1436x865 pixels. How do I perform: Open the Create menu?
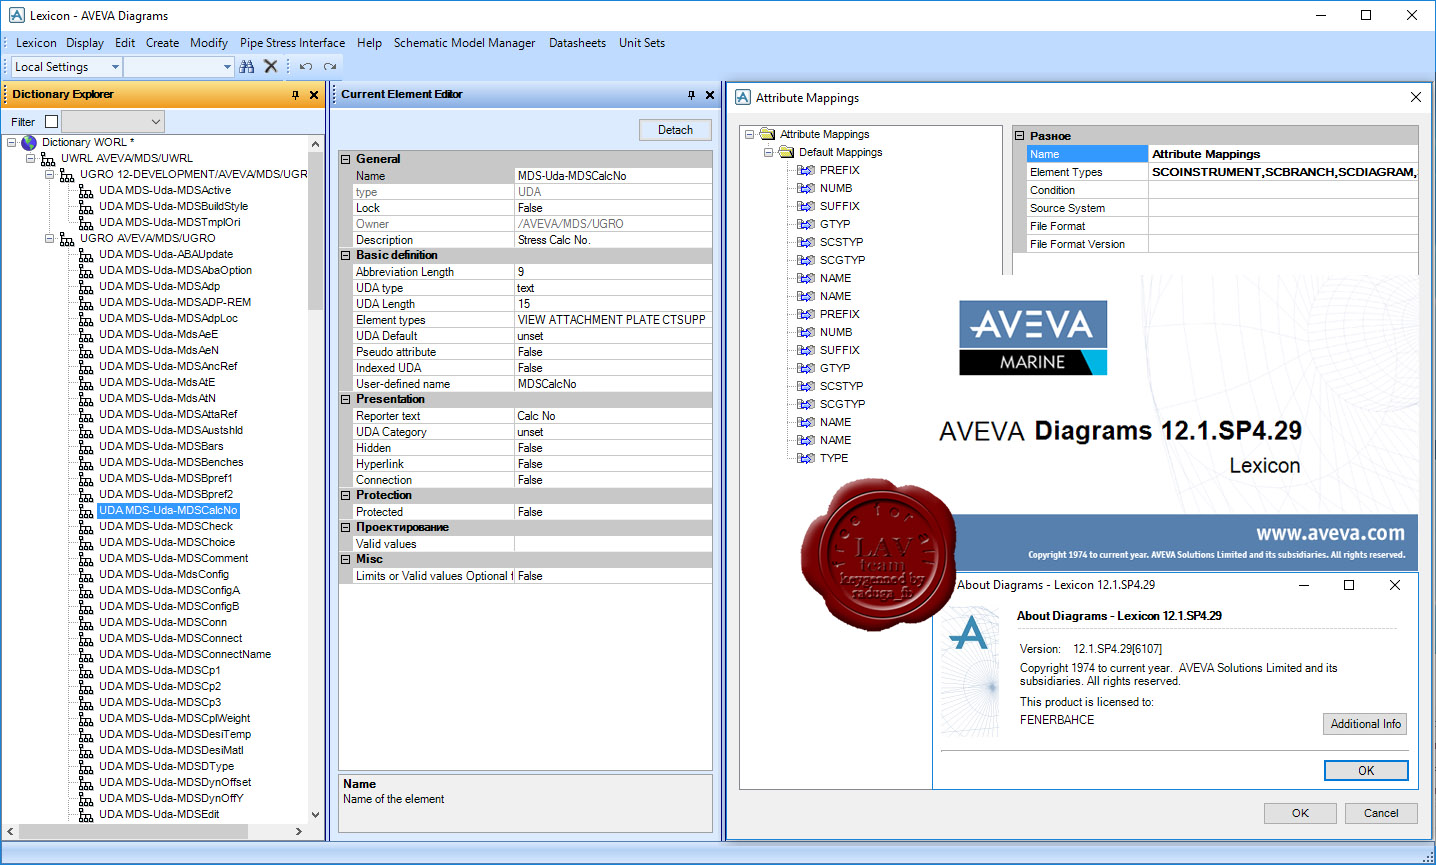click(162, 43)
